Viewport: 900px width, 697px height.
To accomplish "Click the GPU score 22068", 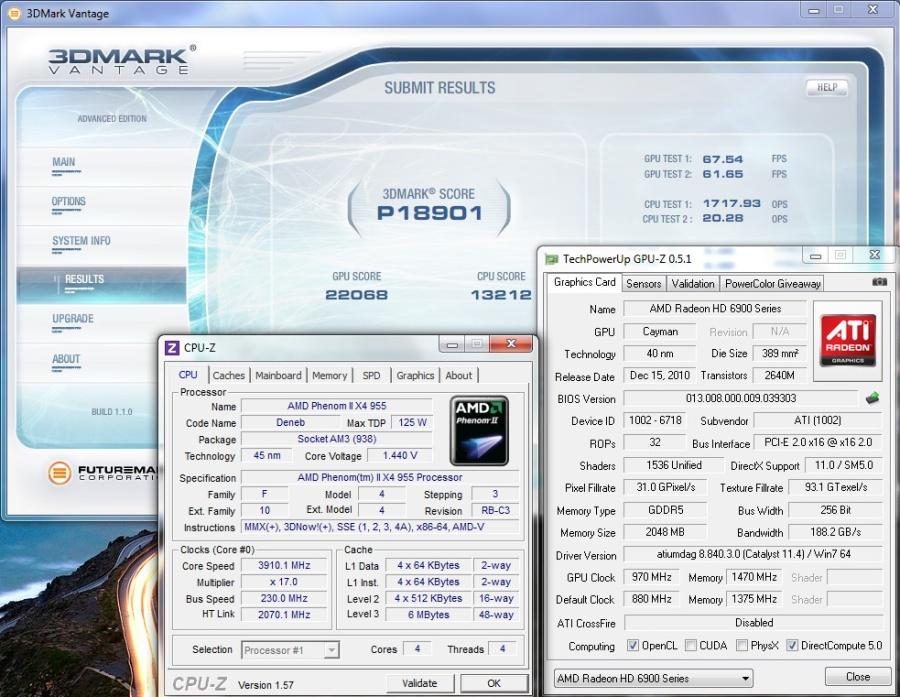I will [356, 295].
